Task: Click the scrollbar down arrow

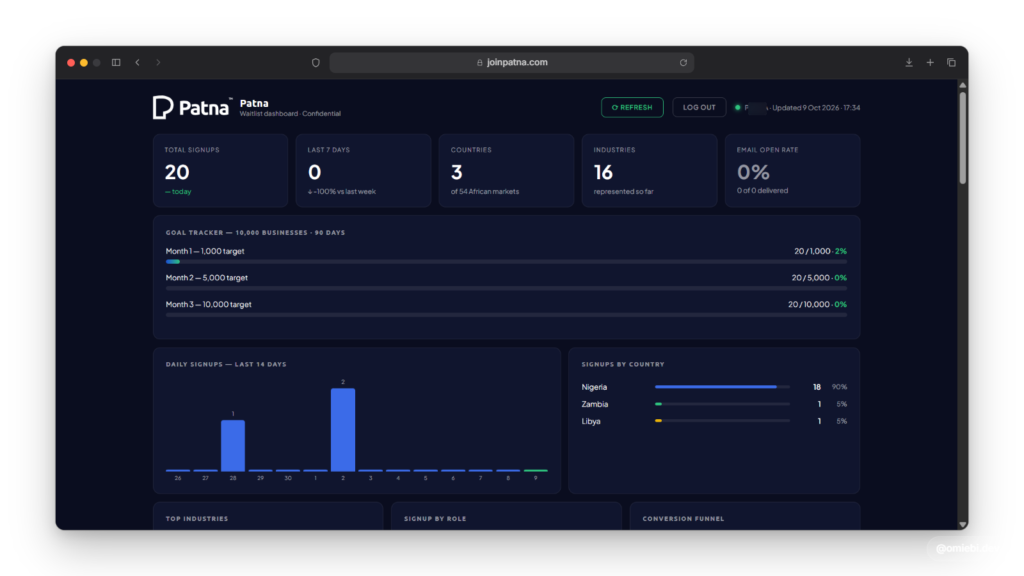Action: point(963,524)
